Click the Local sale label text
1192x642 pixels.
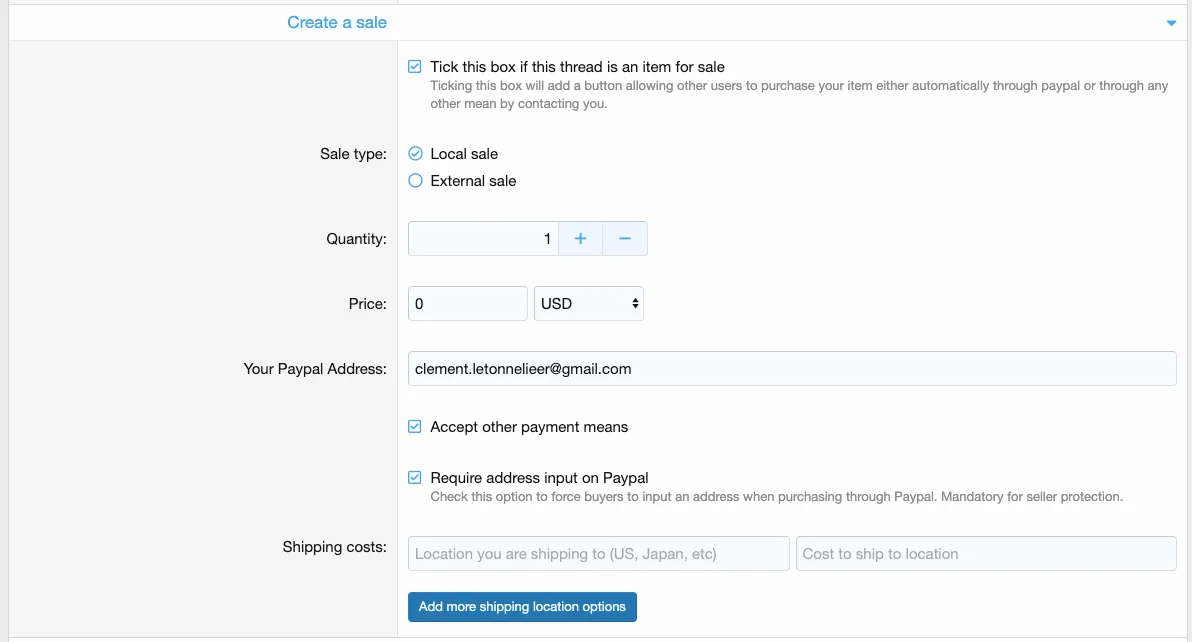(464, 154)
